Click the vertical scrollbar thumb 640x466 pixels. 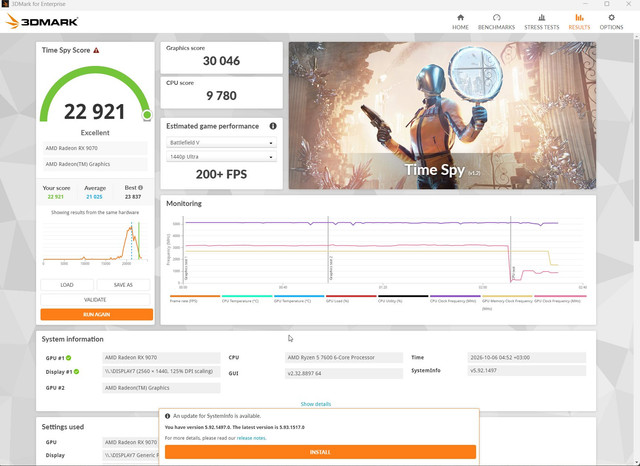(636, 139)
